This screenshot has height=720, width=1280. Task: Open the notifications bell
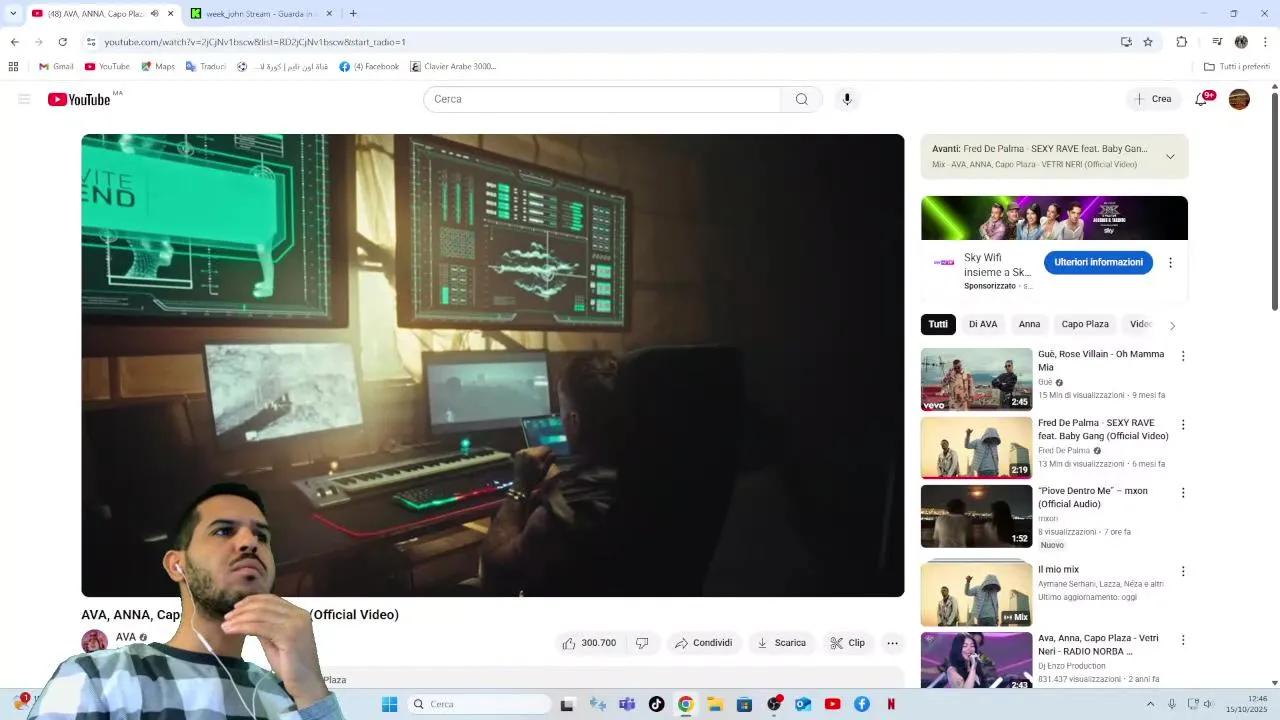click(1201, 99)
